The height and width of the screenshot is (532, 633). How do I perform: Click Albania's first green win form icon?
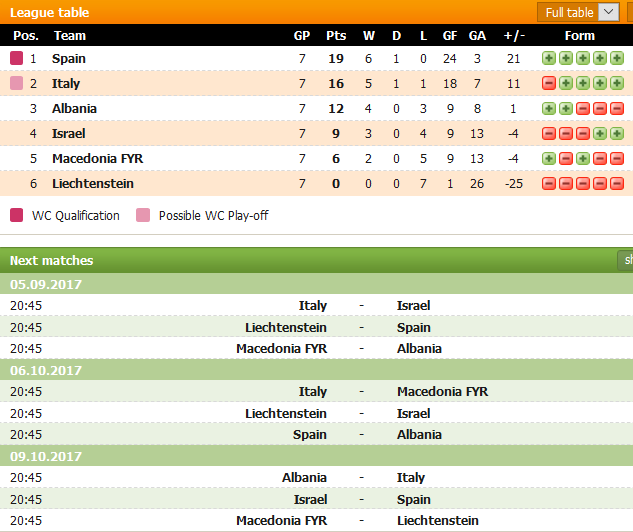coord(549,109)
